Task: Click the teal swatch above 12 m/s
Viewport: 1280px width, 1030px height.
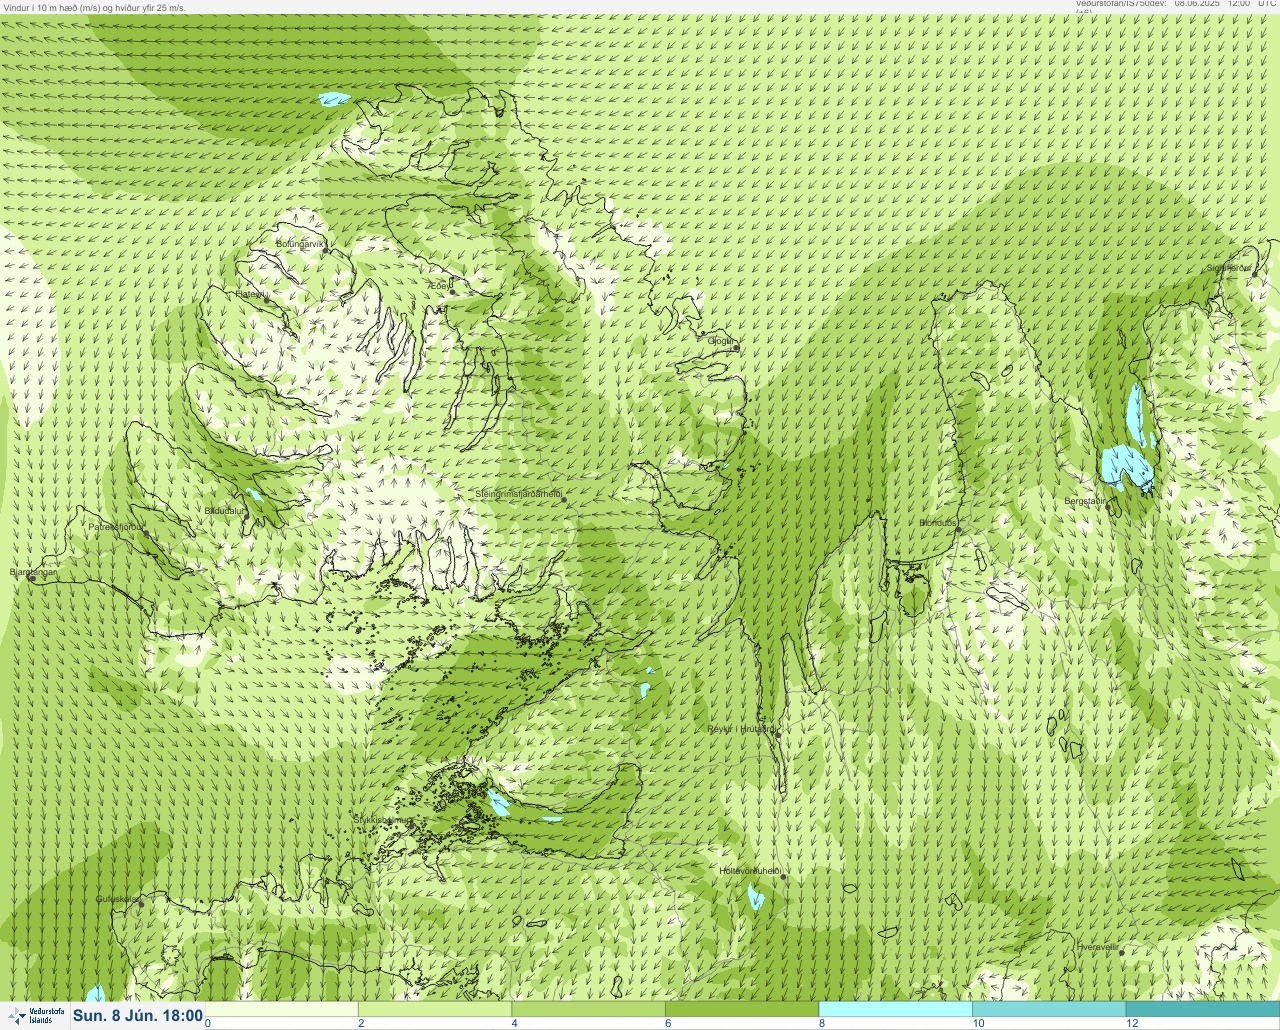Action: (x=1202, y=1009)
